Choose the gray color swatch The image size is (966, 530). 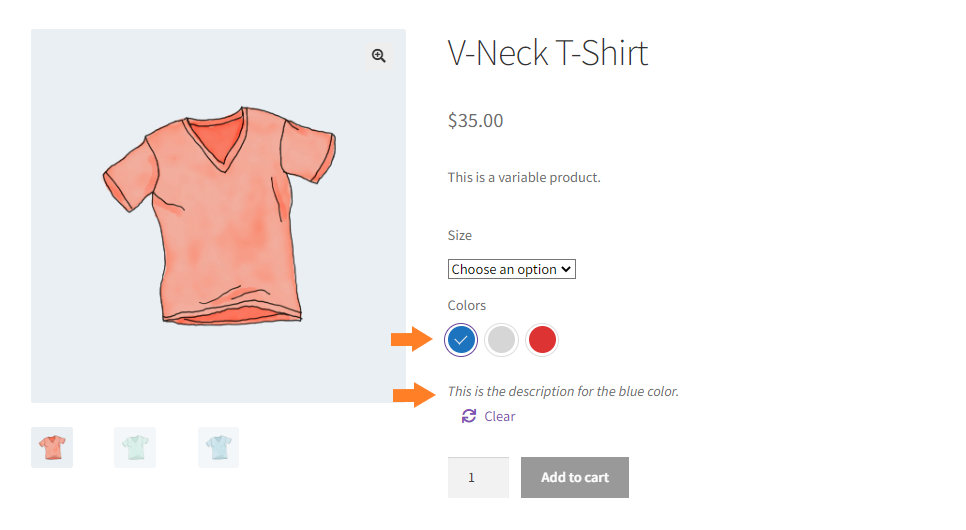501,340
